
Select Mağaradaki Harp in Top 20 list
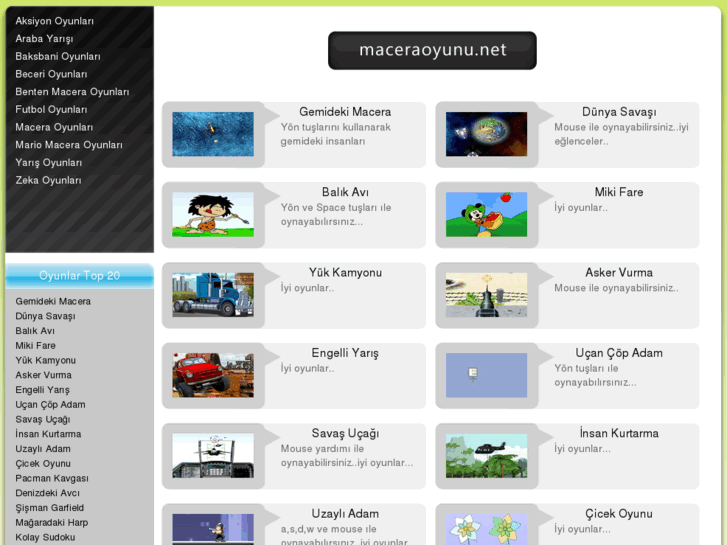click(51, 523)
